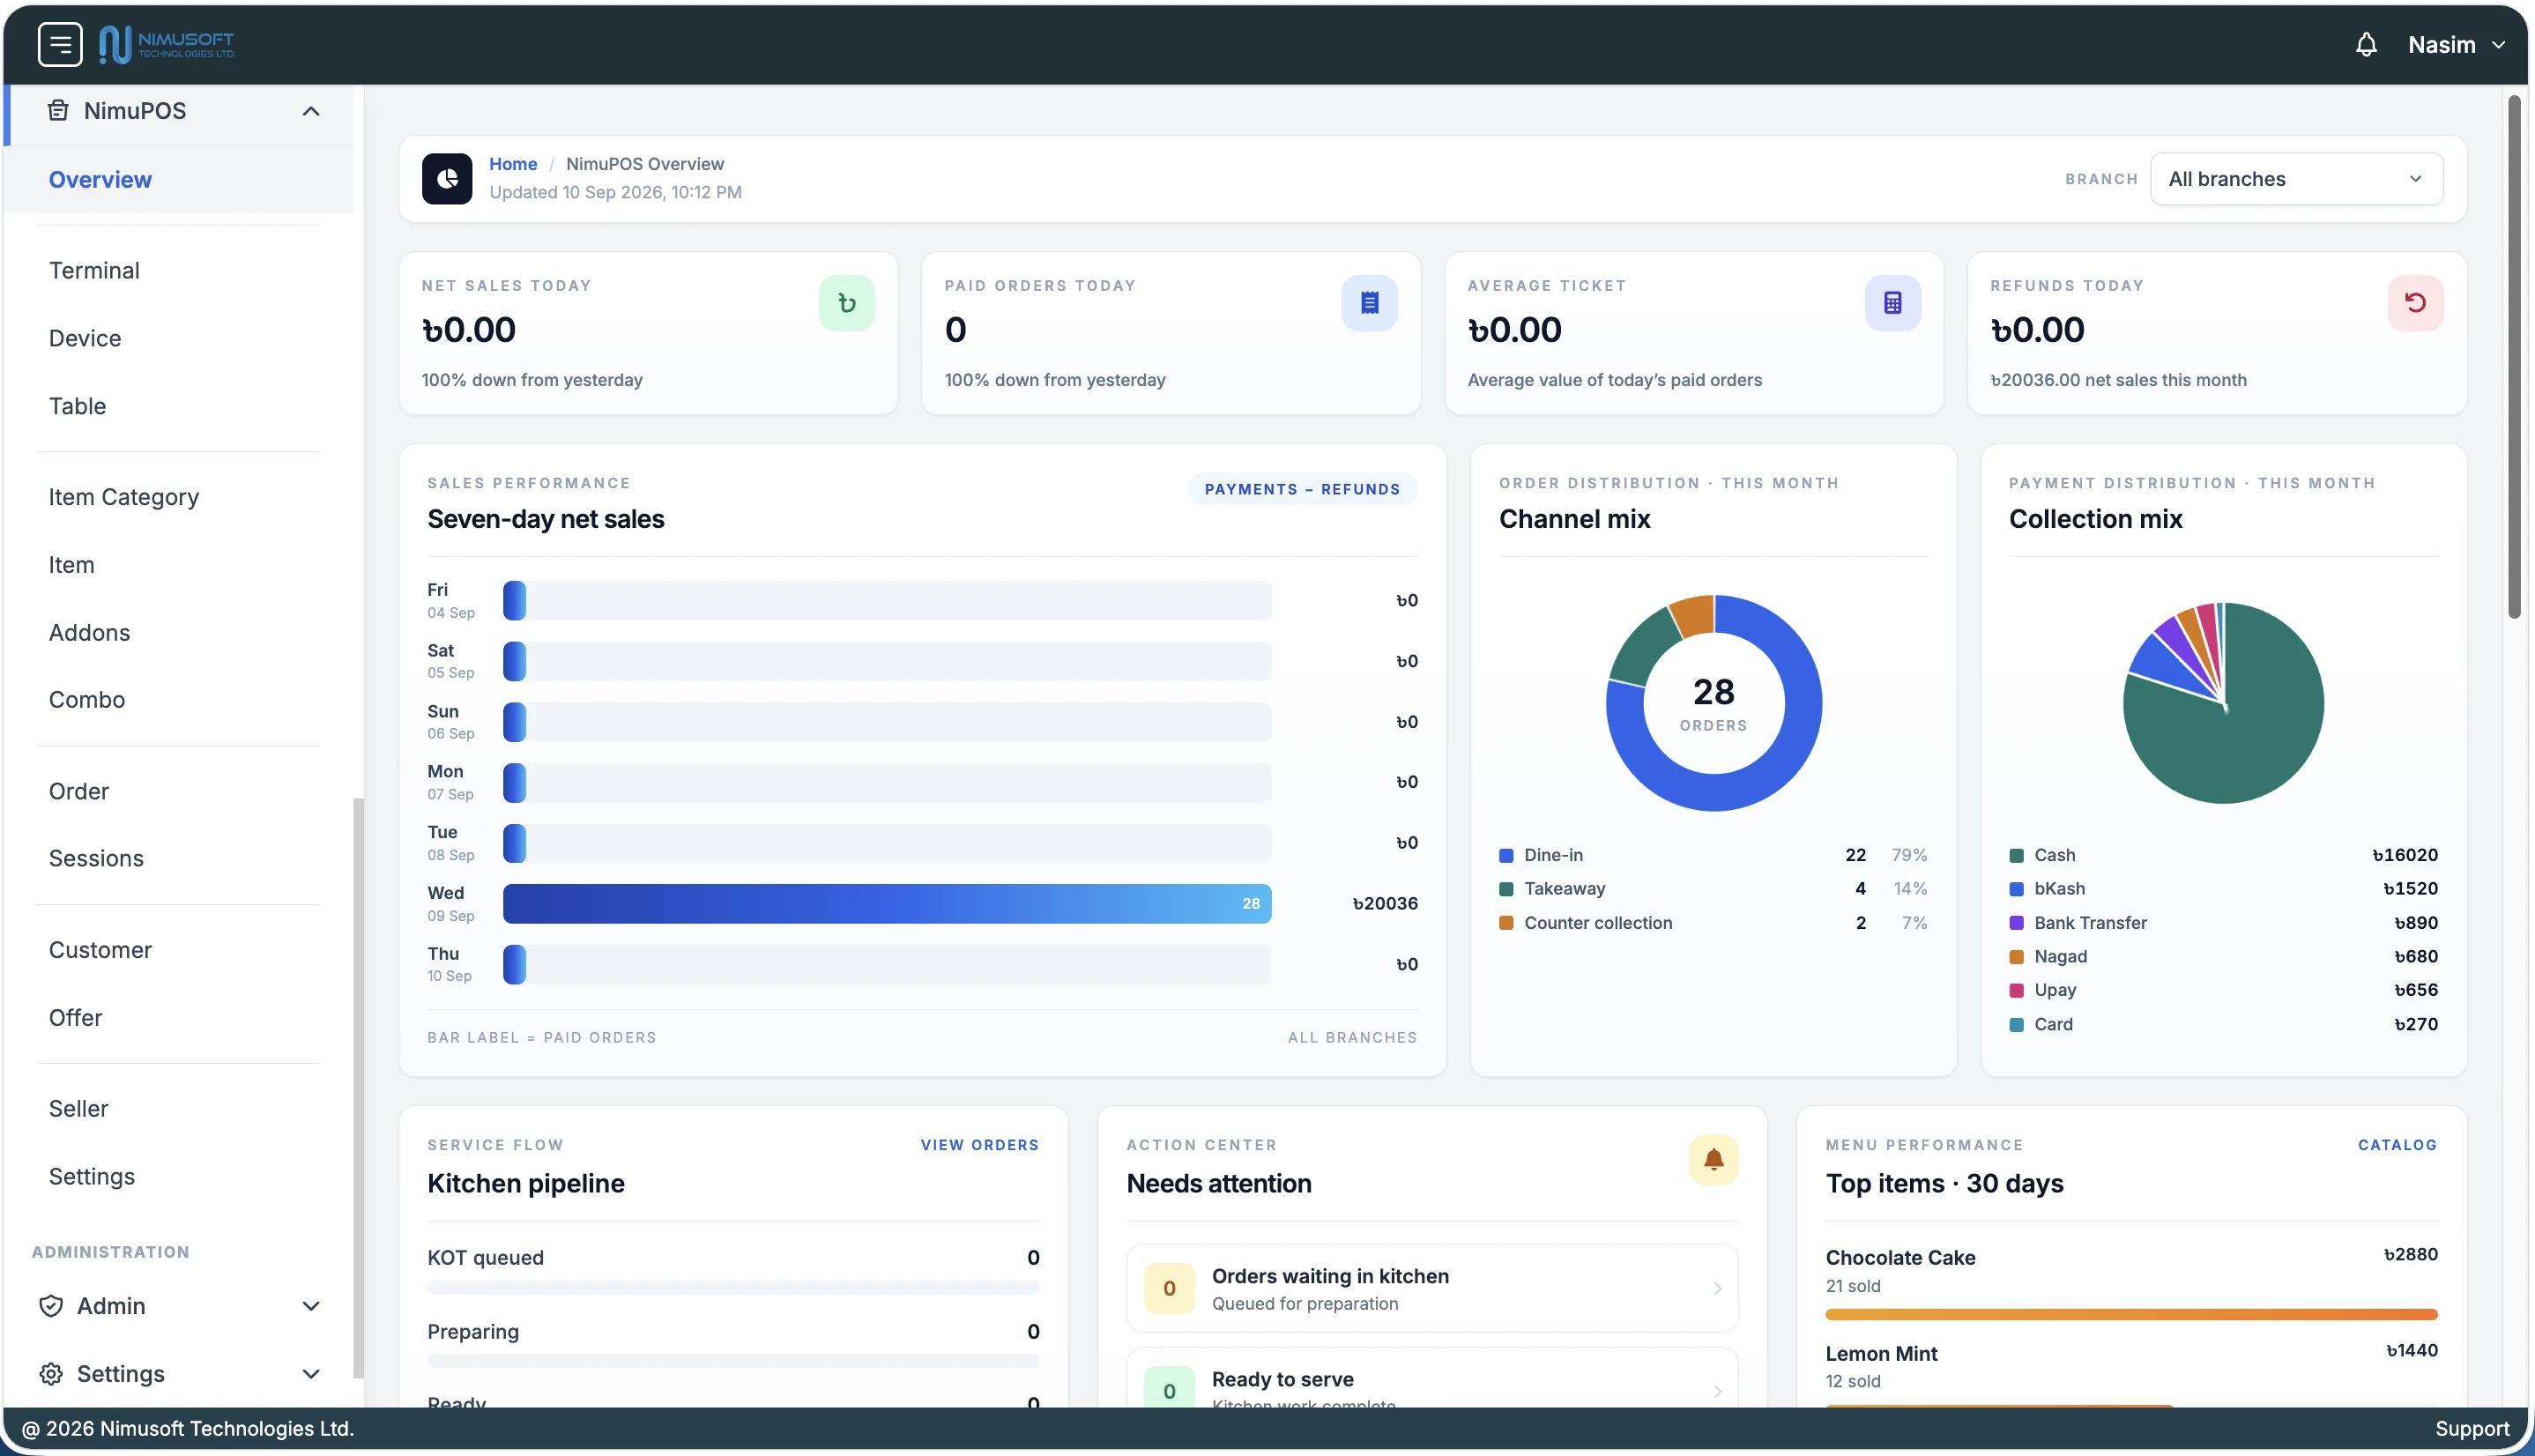Go to Order page

pyautogui.click(x=79, y=791)
